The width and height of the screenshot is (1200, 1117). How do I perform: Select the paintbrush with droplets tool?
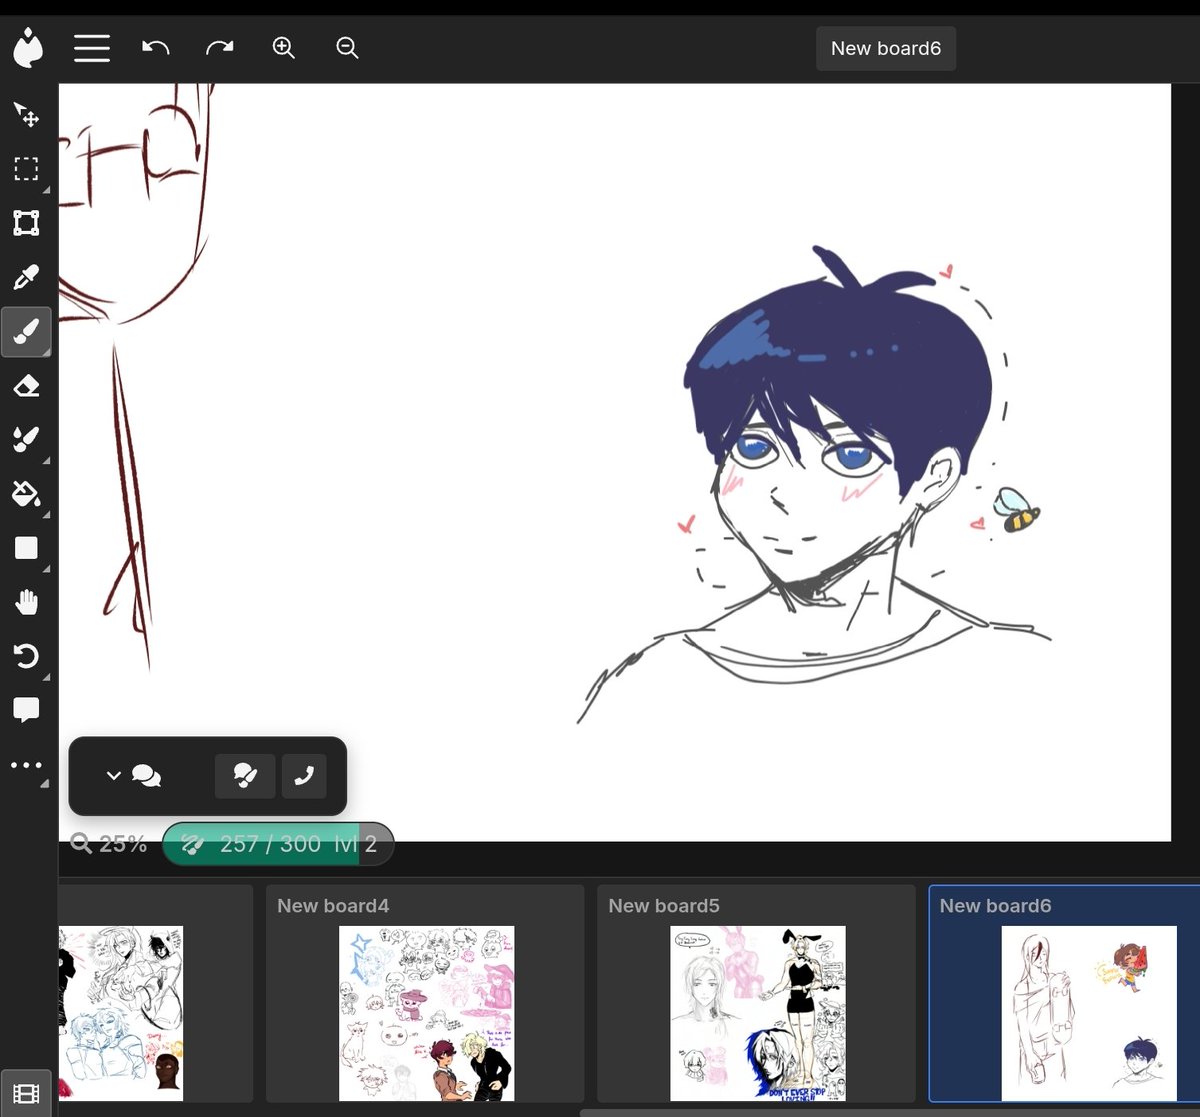tap(27, 439)
